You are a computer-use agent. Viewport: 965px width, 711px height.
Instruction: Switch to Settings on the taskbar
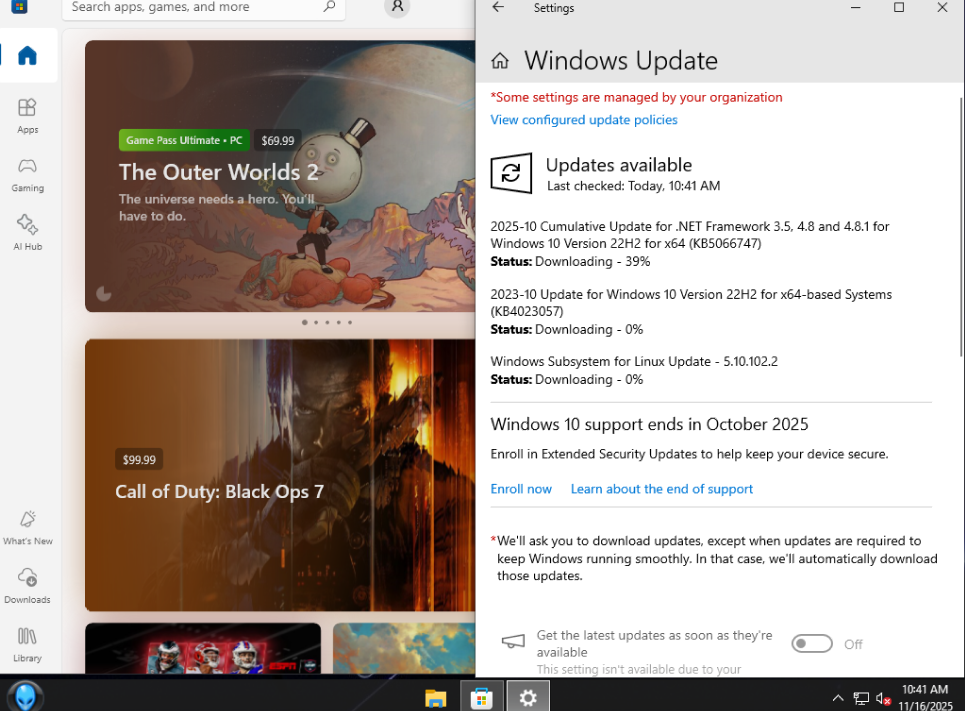pos(528,697)
